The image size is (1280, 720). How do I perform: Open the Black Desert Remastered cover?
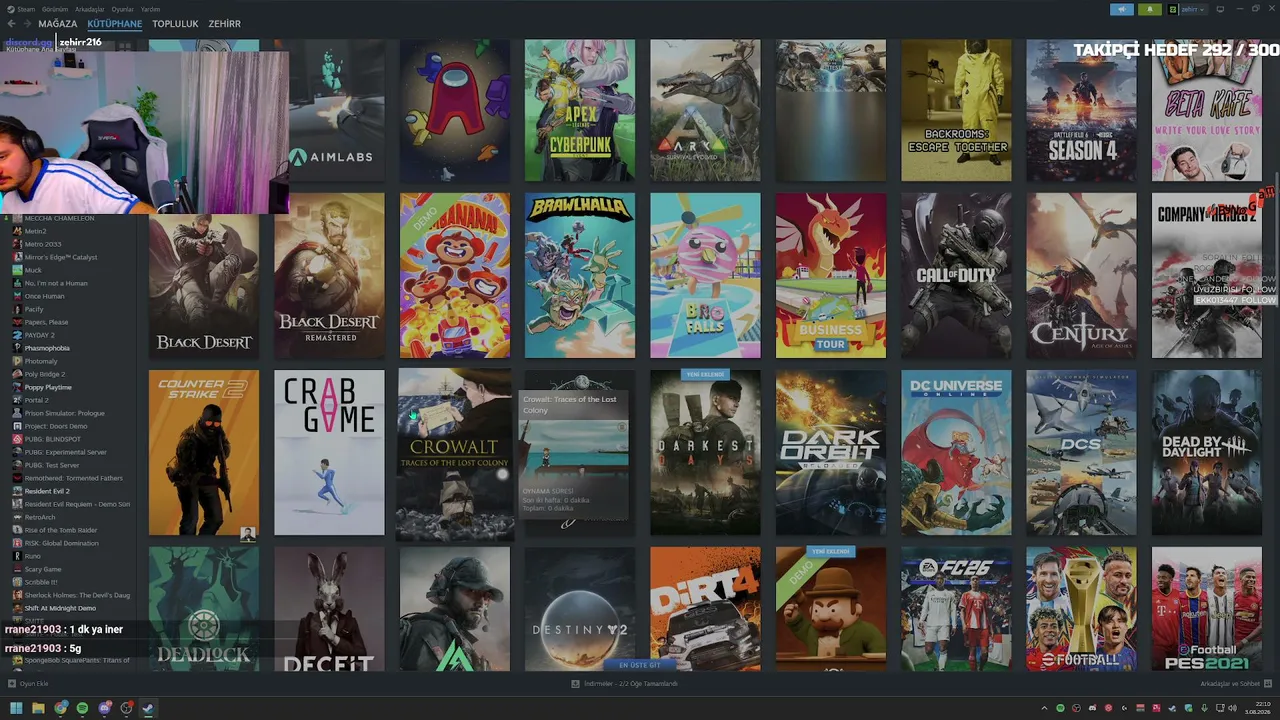point(329,276)
